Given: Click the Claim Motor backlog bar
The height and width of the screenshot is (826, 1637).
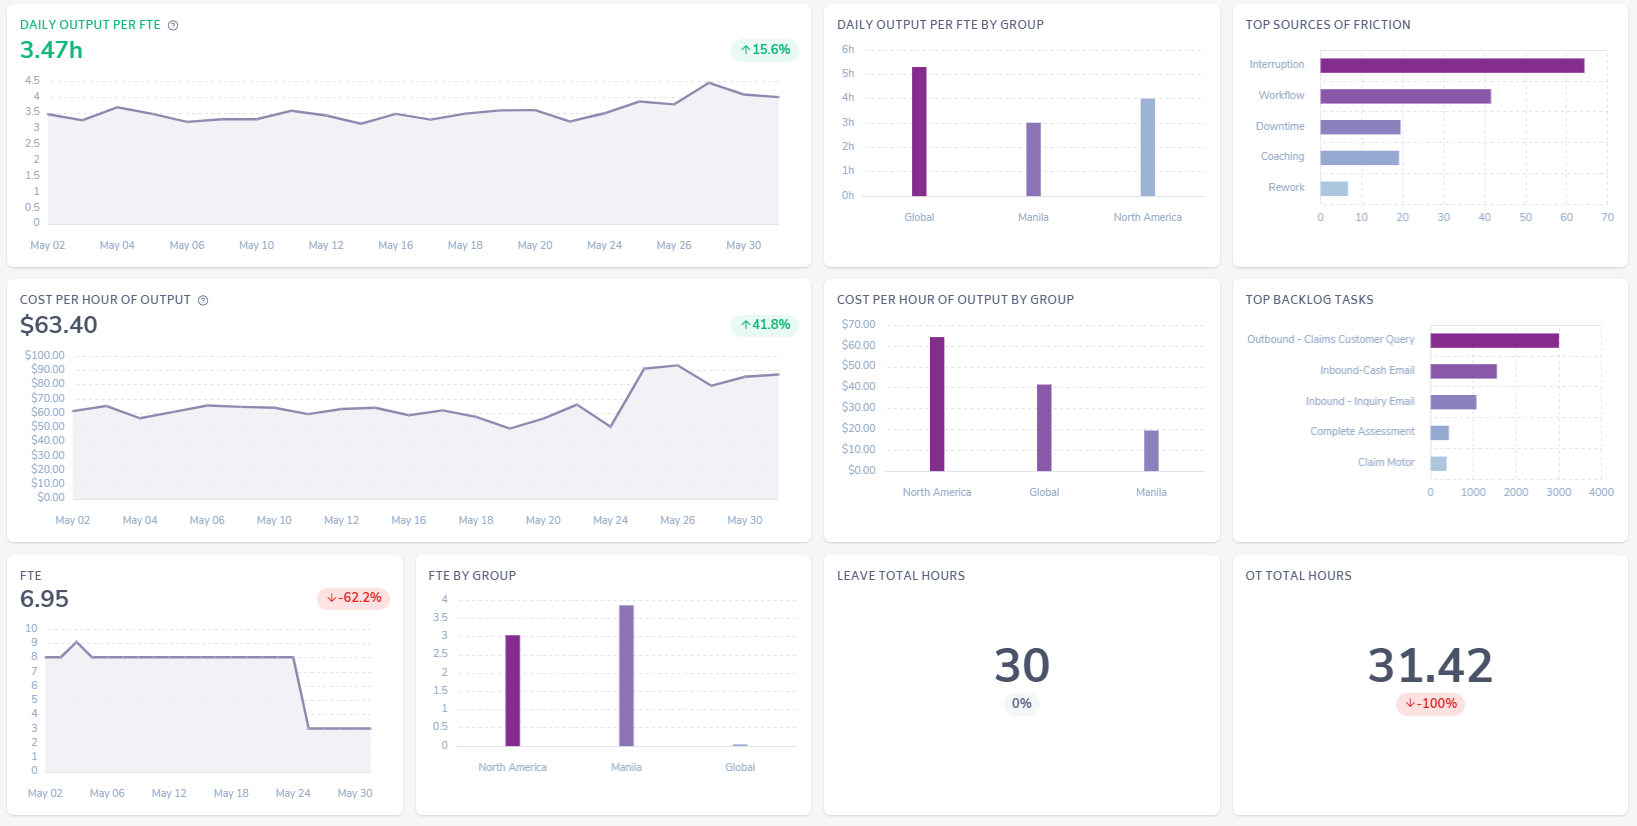Looking at the screenshot, I should tap(1438, 463).
